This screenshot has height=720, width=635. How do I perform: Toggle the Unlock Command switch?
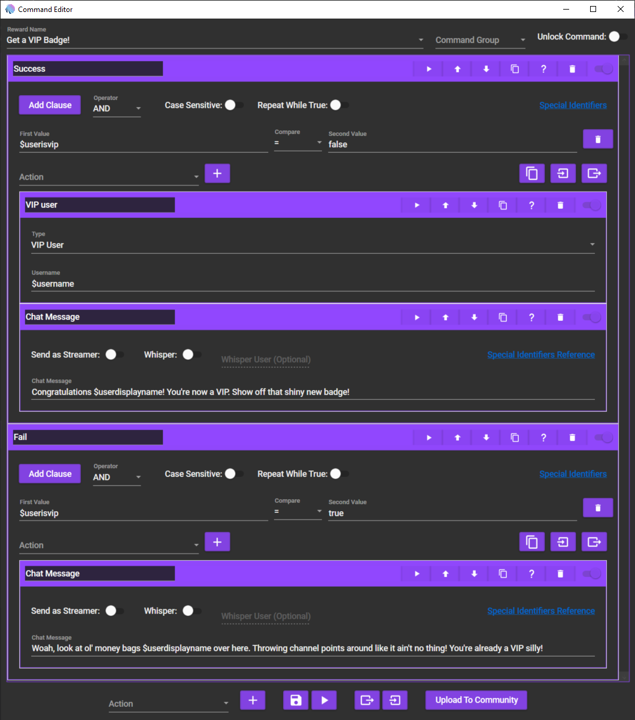click(617, 37)
